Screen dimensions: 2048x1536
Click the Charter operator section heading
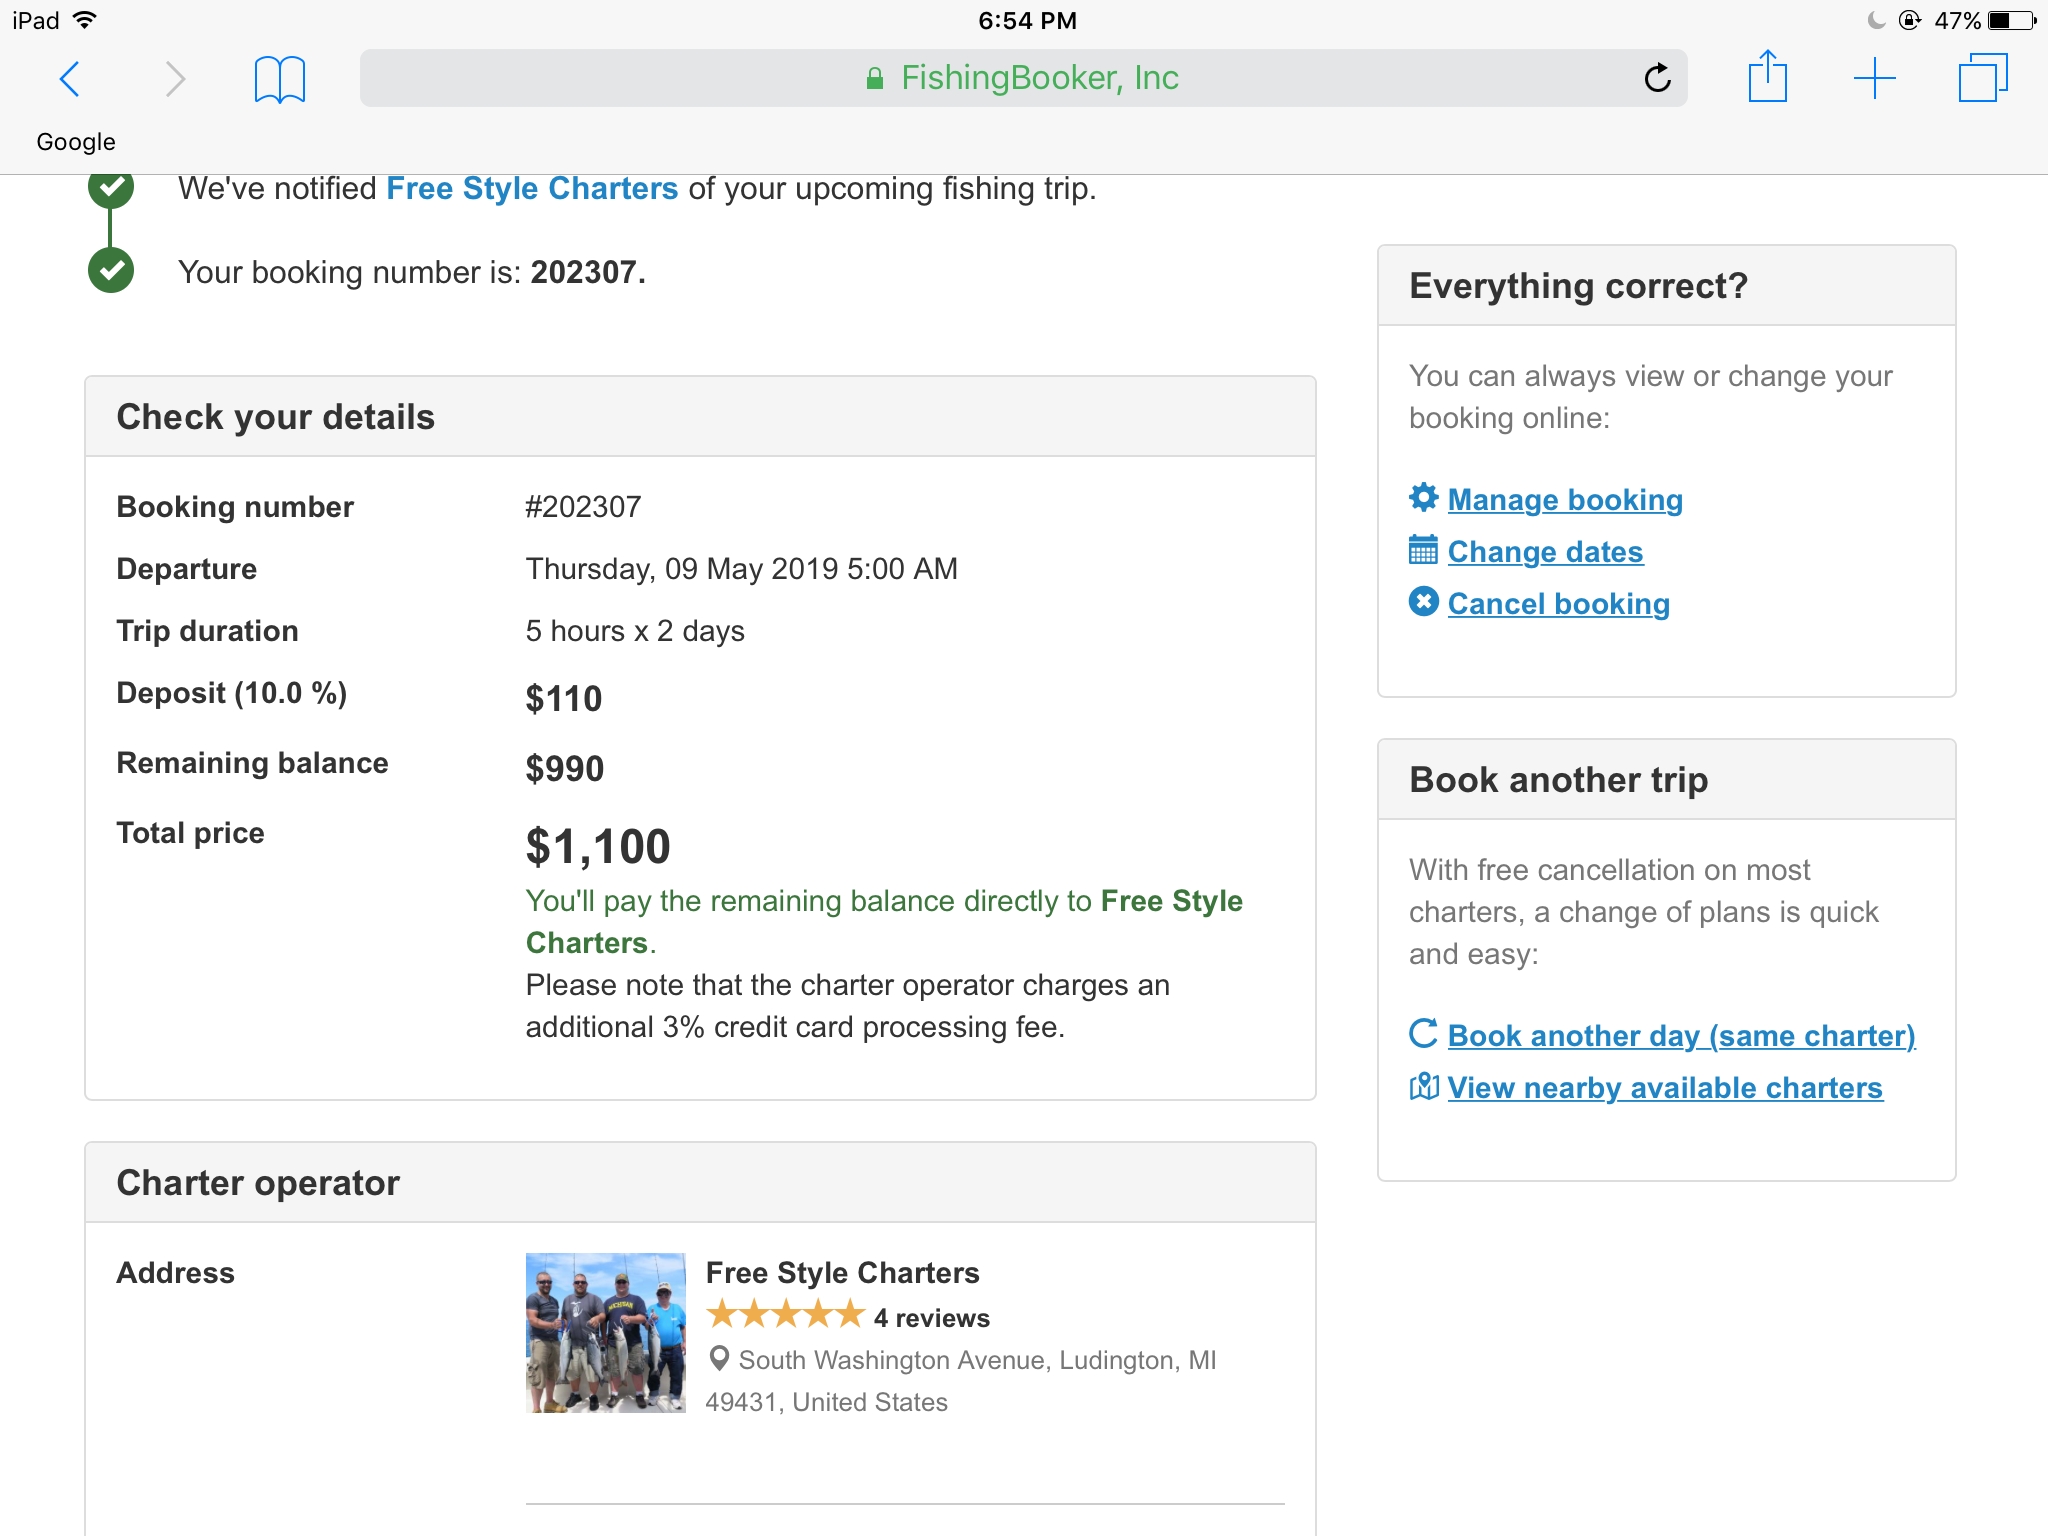click(x=258, y=1183)
